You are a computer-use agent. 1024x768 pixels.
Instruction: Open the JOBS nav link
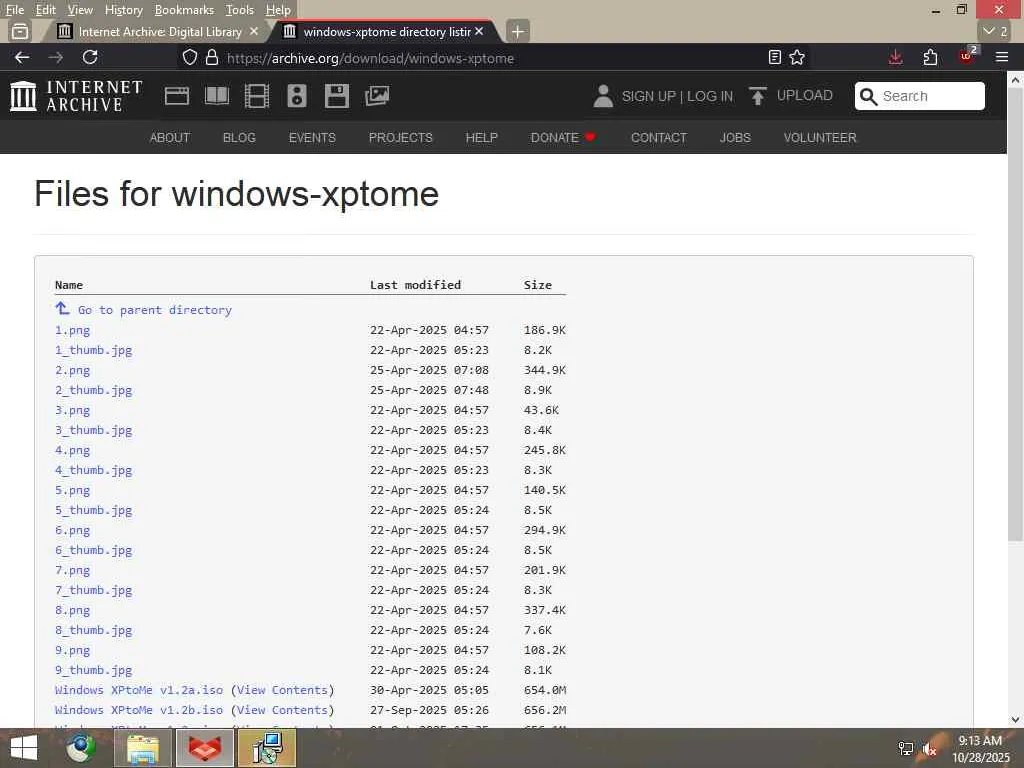pyautogui.click(x=735, y=138)
